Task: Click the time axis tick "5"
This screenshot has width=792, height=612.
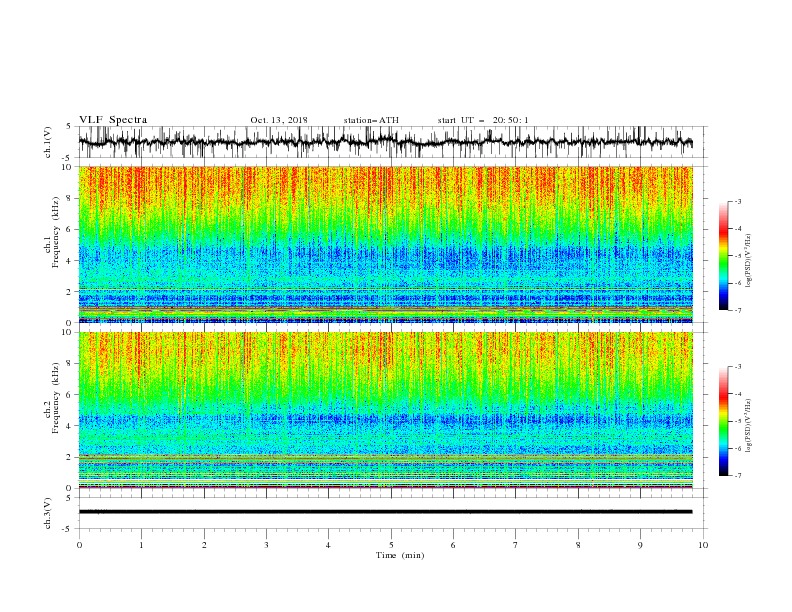Action: (x=391, y=545)
